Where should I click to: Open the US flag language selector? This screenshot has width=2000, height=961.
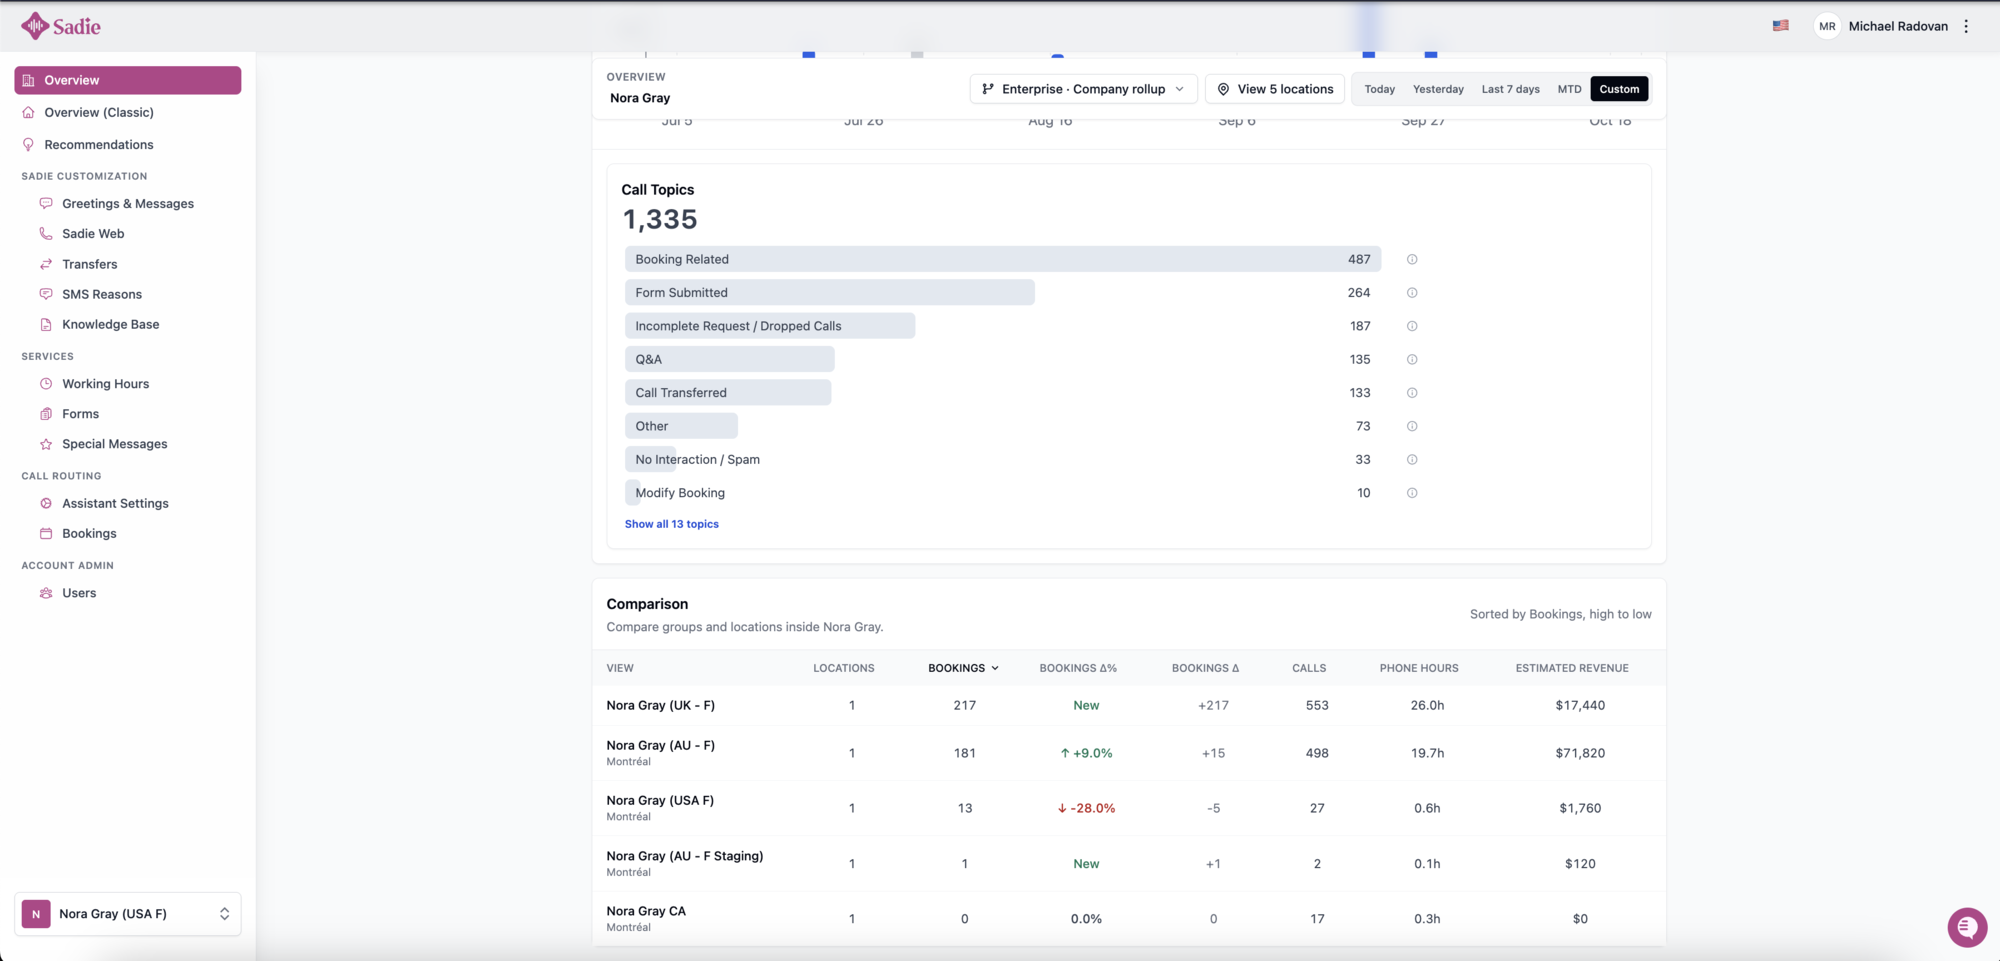coord(1781,26)
